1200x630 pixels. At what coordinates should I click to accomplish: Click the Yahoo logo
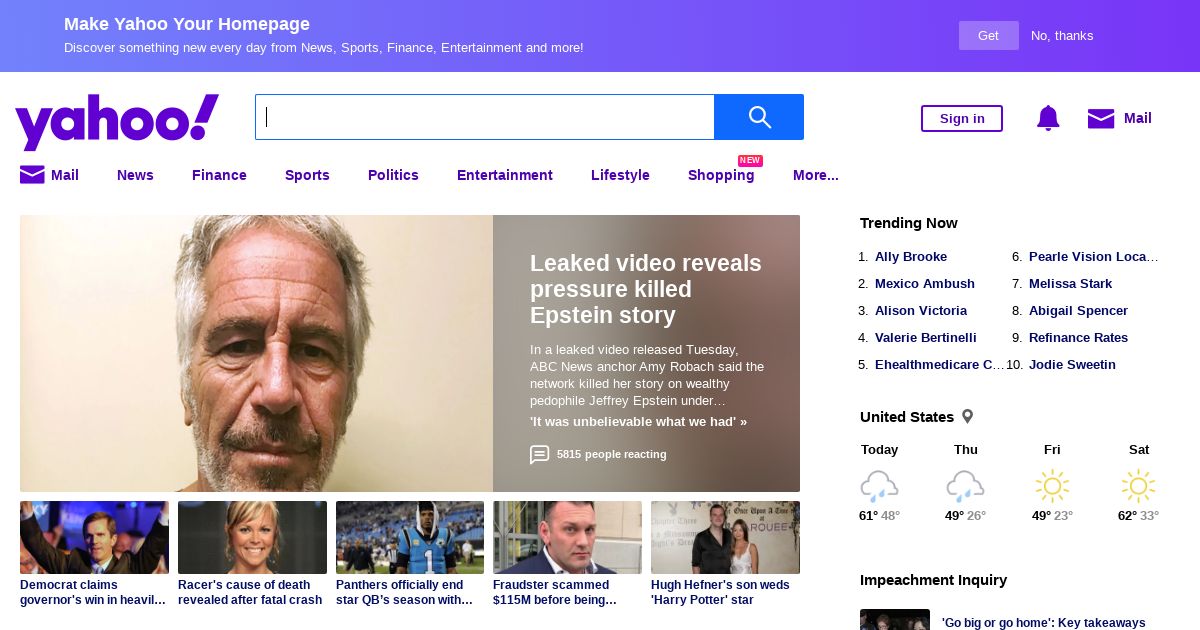click(x=117, y=121)
